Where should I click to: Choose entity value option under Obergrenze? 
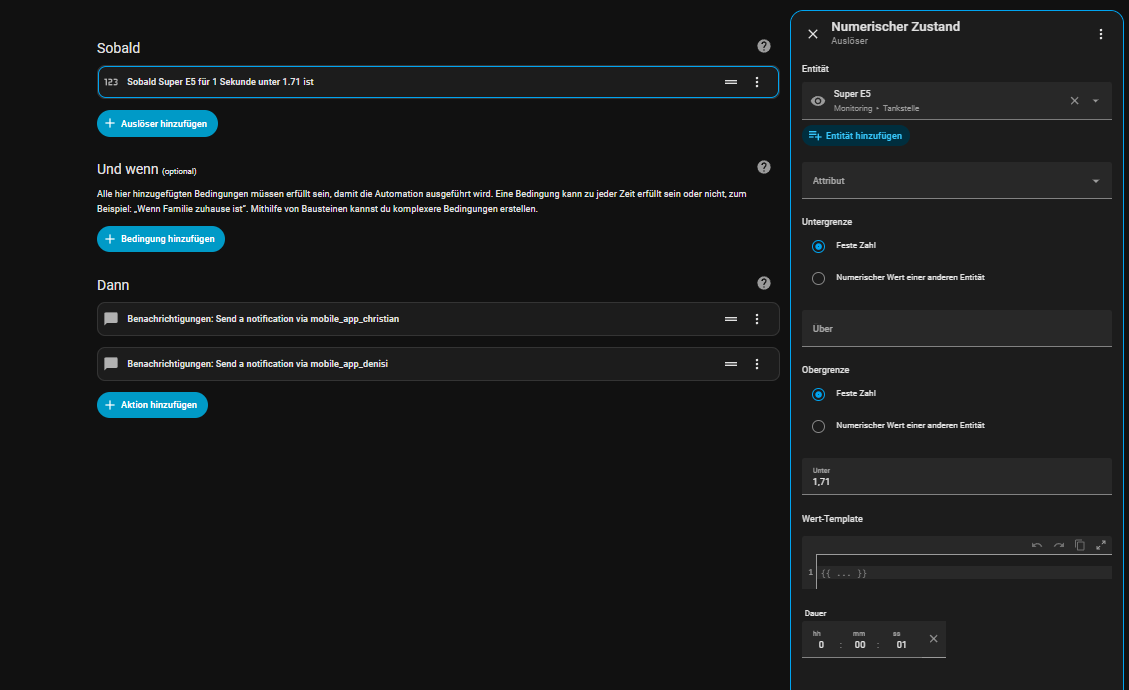pyautogui.click(x=819, y=426)
